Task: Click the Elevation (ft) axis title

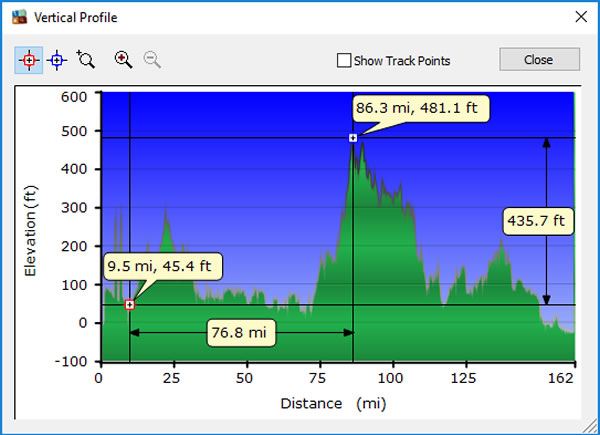Action: coord(30,230)
